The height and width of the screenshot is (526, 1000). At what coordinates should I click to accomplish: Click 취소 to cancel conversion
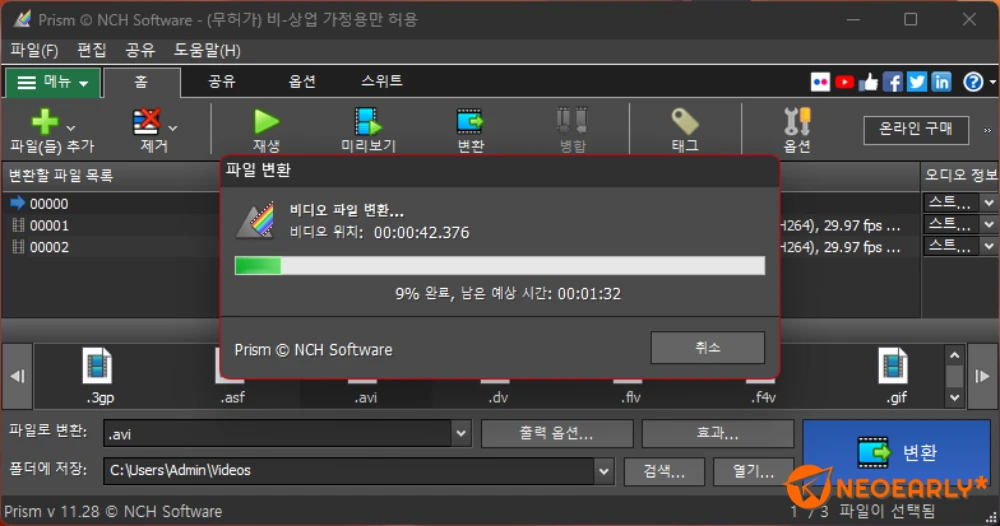coord(707,347)
